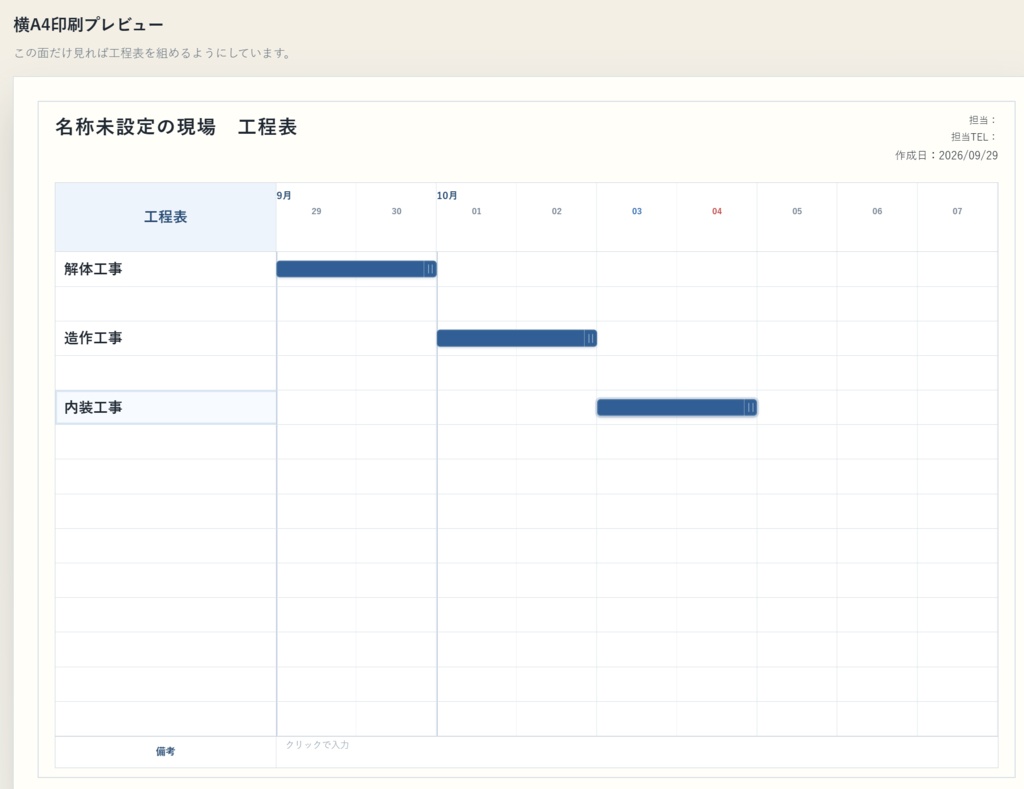1024x789 pixels.
Task: Grab the resize handle on 内装工事 bar
Action: 750,408
